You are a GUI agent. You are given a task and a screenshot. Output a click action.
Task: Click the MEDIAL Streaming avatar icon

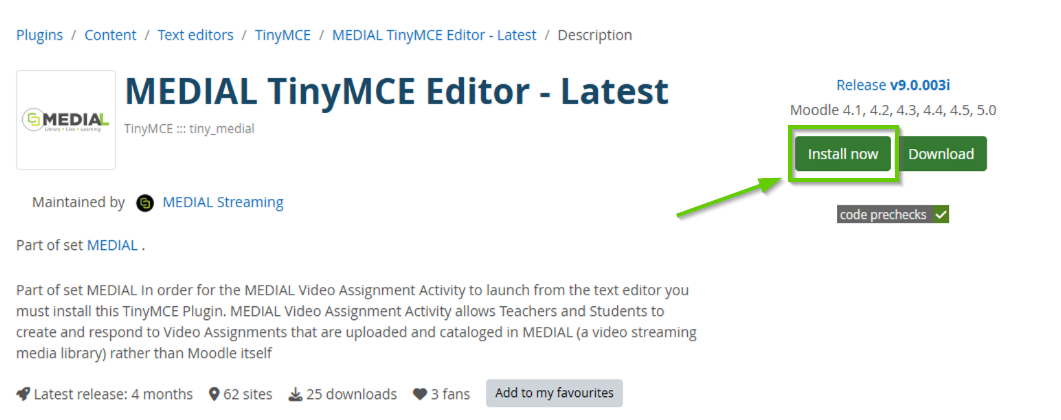pyautogui.click(x=145, y=203)
